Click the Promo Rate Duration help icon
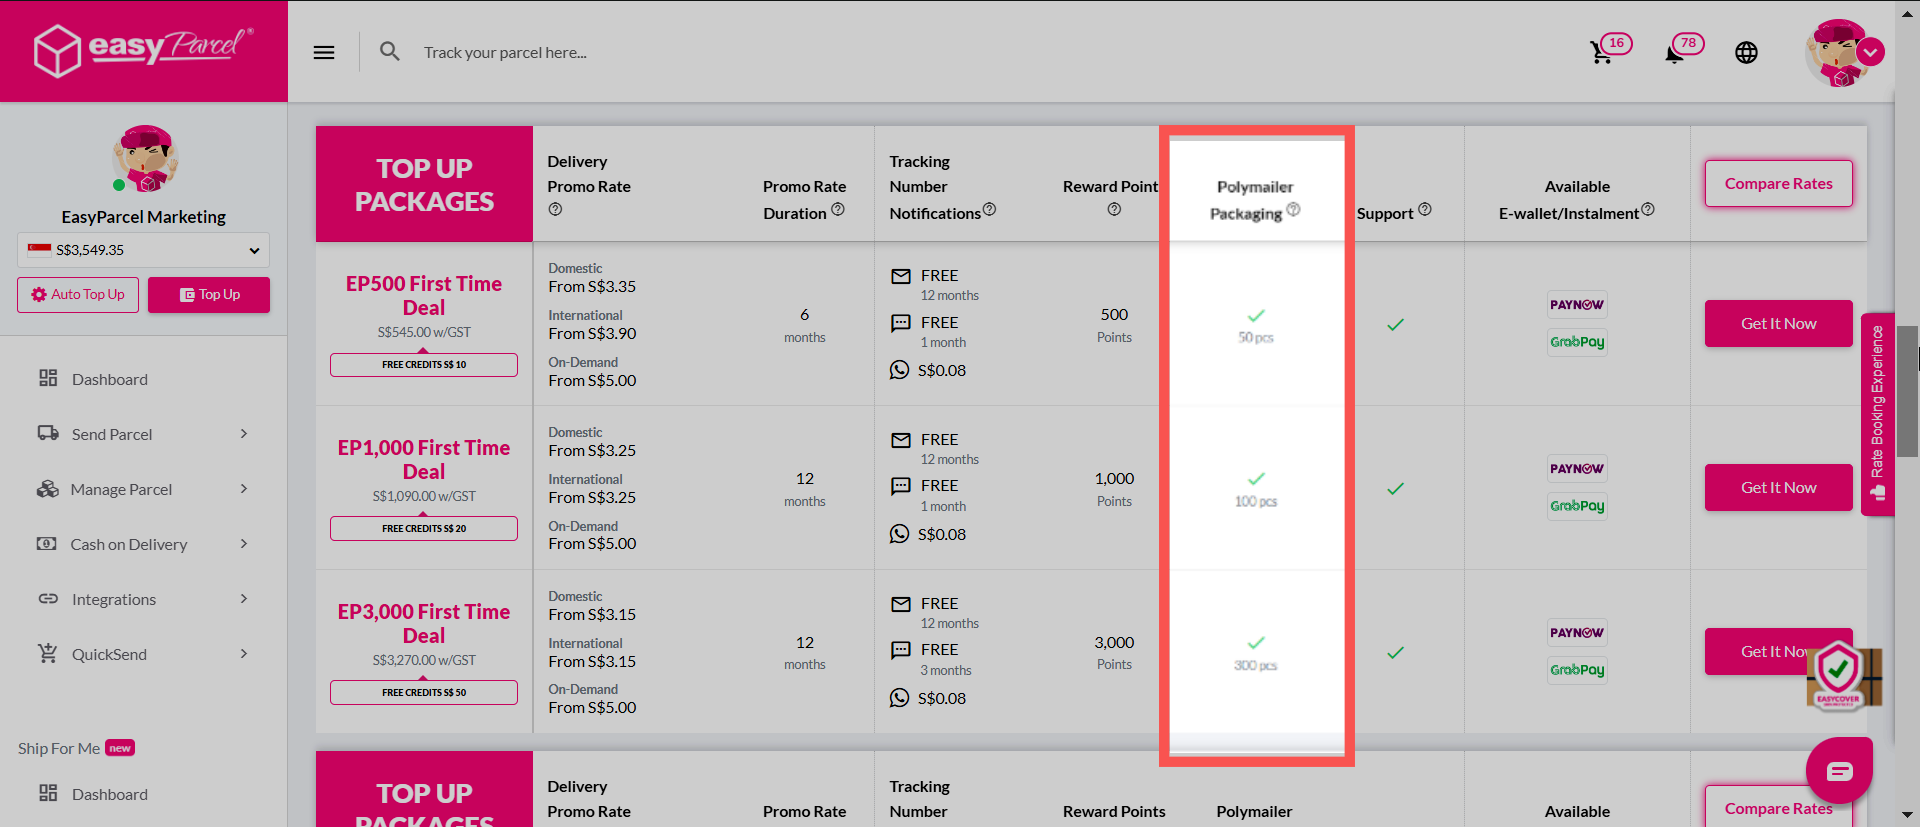Screen dimensions: 1920x827 (838, 209)
